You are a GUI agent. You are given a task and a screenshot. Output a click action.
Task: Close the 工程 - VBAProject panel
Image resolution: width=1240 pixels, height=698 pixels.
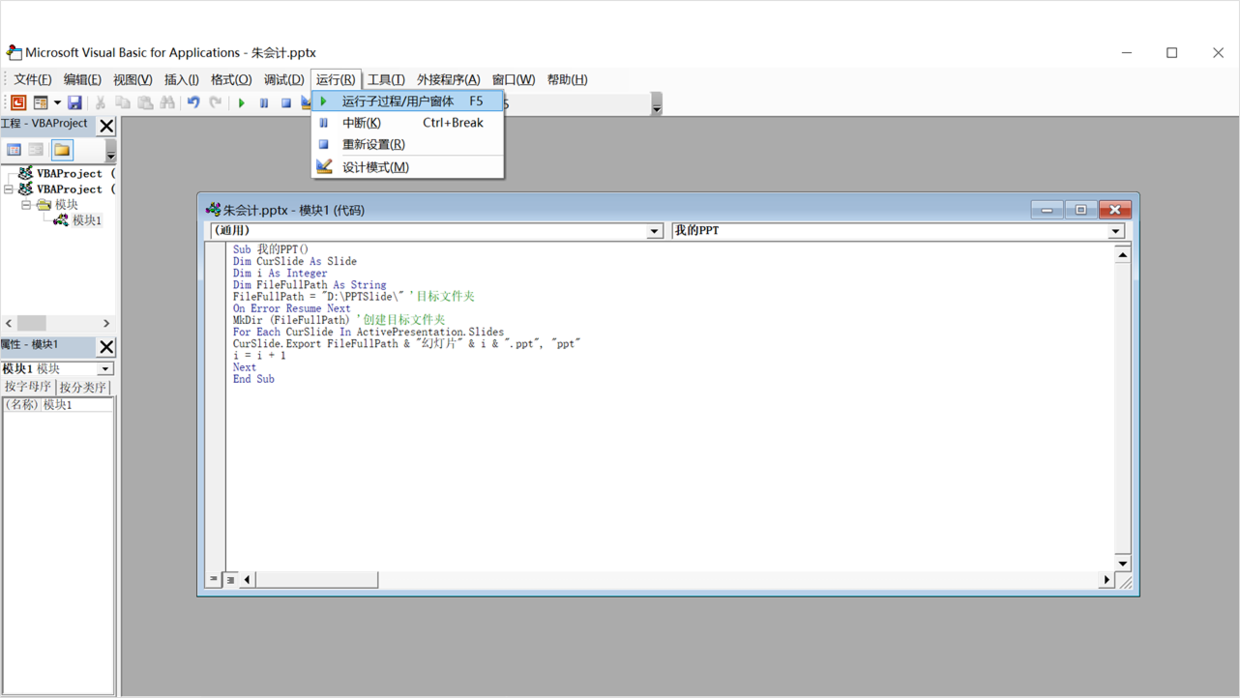(x=106, y=125)
